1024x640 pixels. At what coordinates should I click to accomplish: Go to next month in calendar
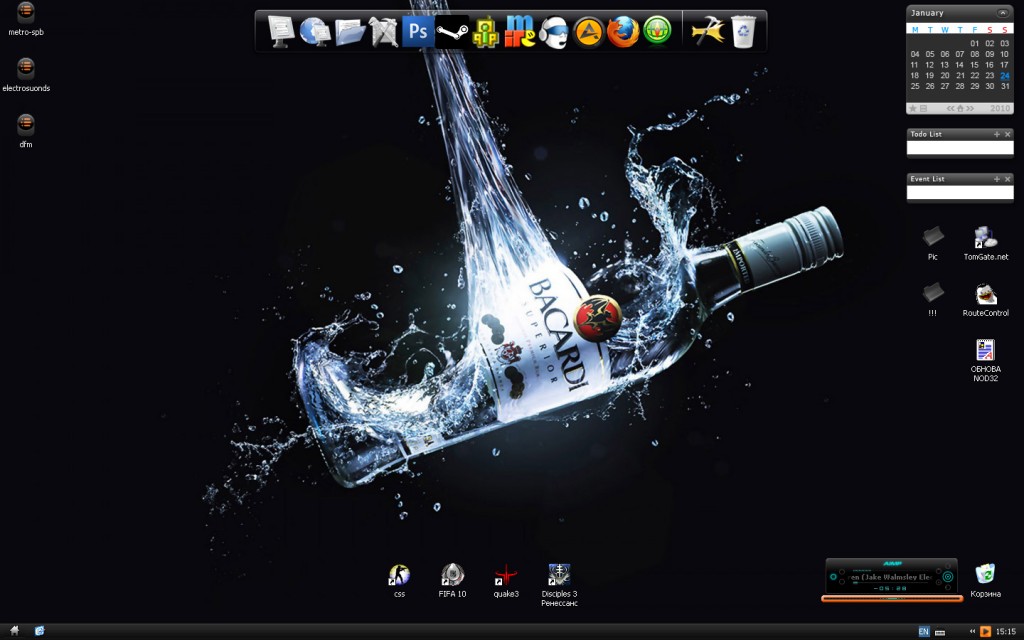pyautogui.click(x=970, y=108)
